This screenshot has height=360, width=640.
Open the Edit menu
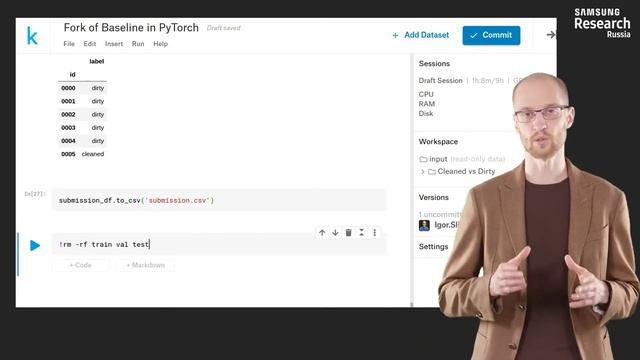[x=90, y=44]
